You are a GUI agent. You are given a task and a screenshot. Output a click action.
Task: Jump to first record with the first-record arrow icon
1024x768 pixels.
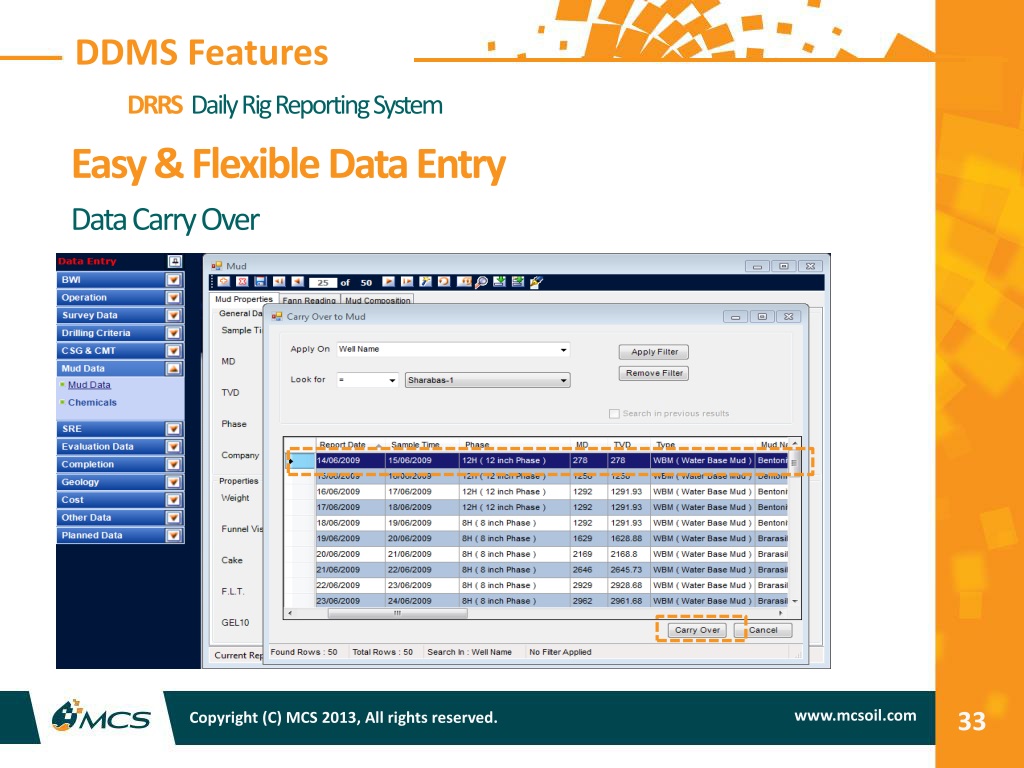[x=279, y=281]
